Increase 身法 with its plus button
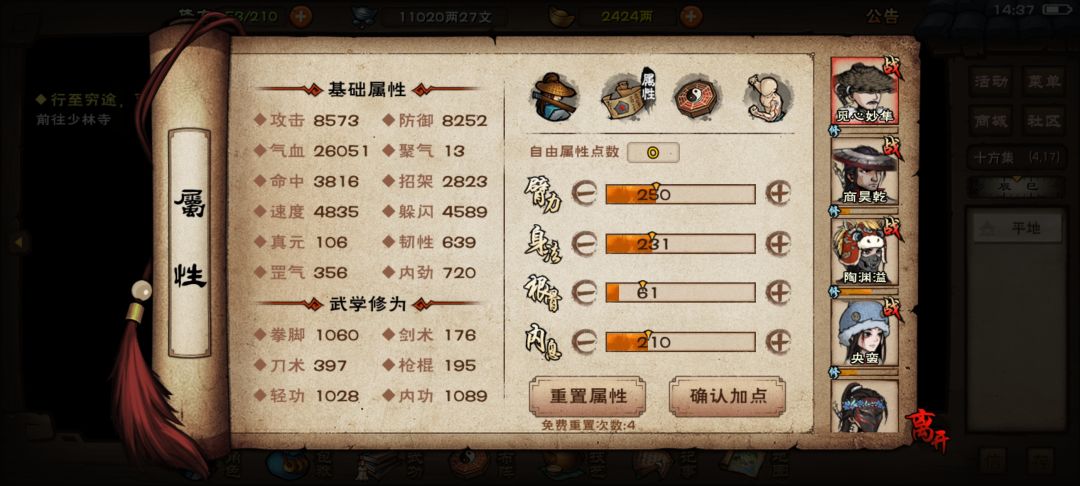Screen dimensions: 1080x486 (x=778, y=244)
